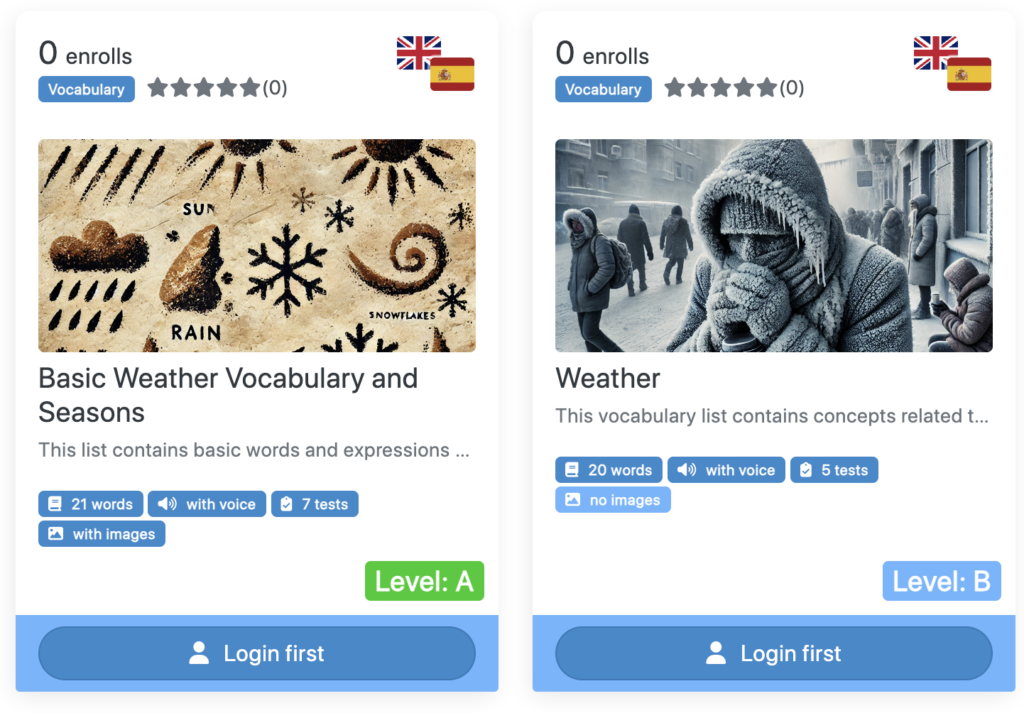Image resolution: width=1024 pixels, height=713 pixels.
Task: Open the cave-painting weather symbols thumbnail
Action: click(257, 246)
